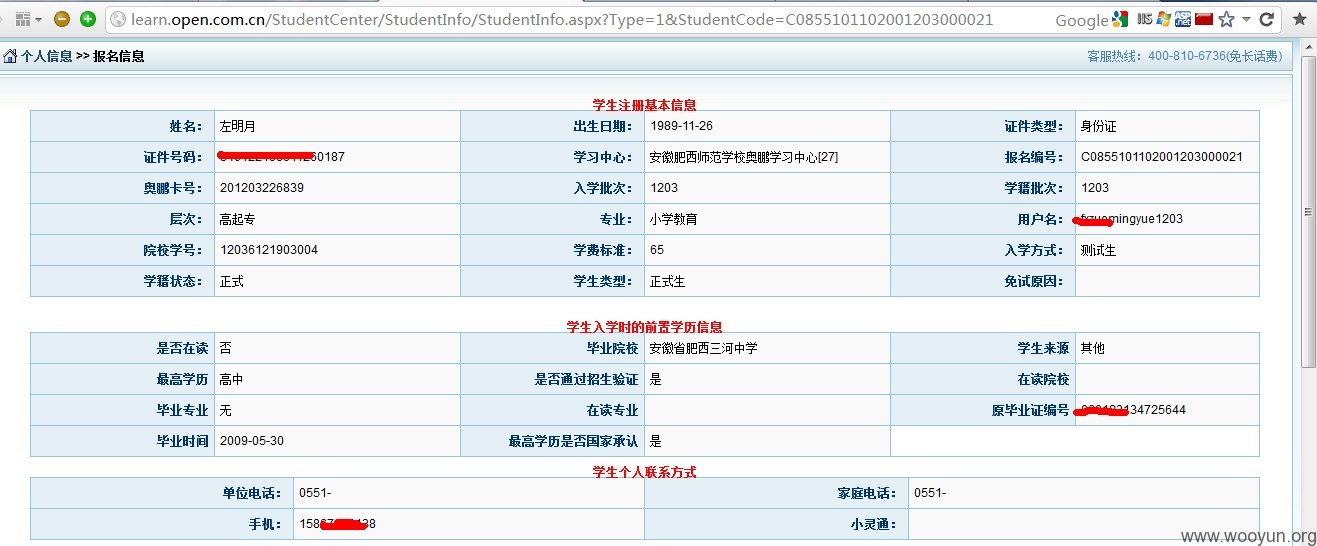
Task: Click the 入学批次 value 1203
Action: [663, 188]
